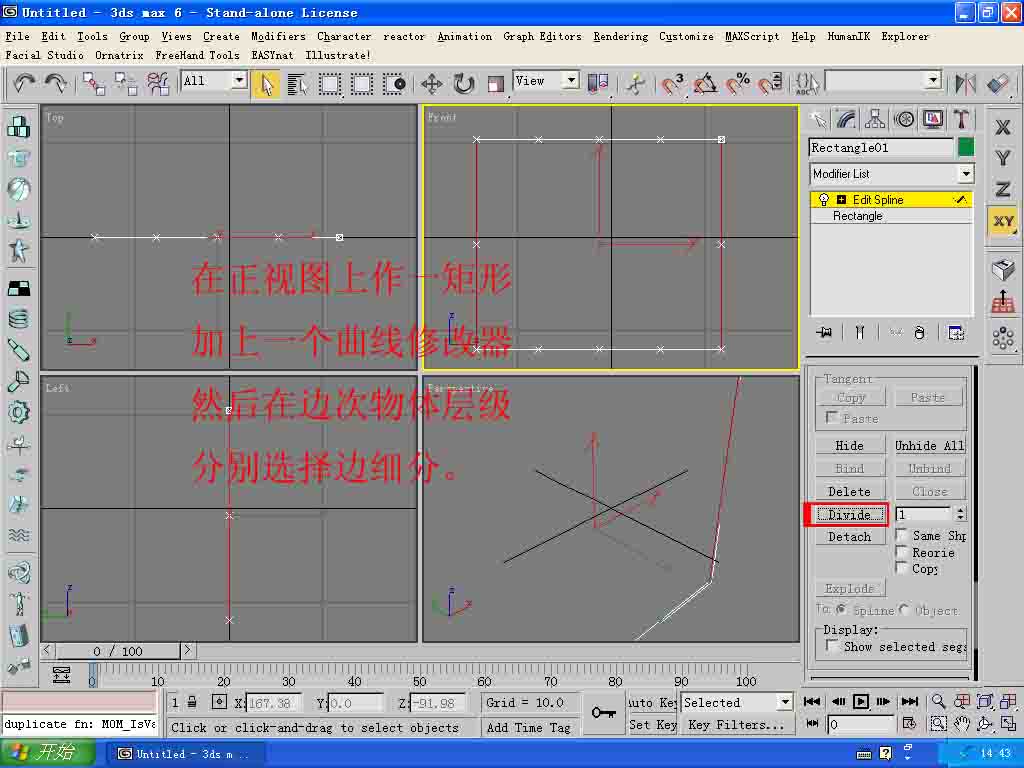This screenshot has height=768, width=1024.
Task: Choose the Select and Move tool
Action: (432, 84)
